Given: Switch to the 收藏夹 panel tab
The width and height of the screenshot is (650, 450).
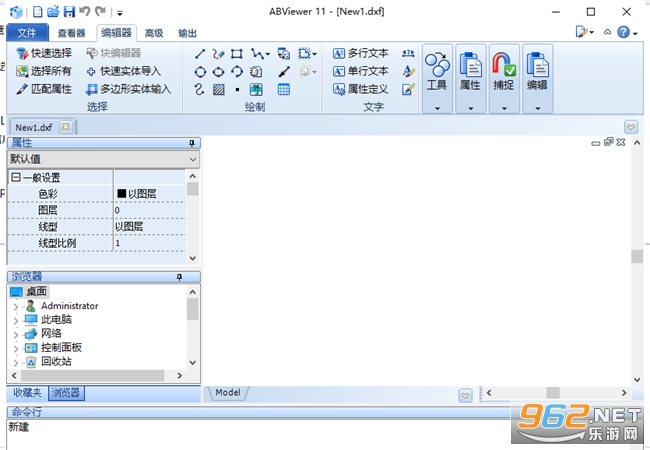Looking at the screenshot, I should pos(27,393).
